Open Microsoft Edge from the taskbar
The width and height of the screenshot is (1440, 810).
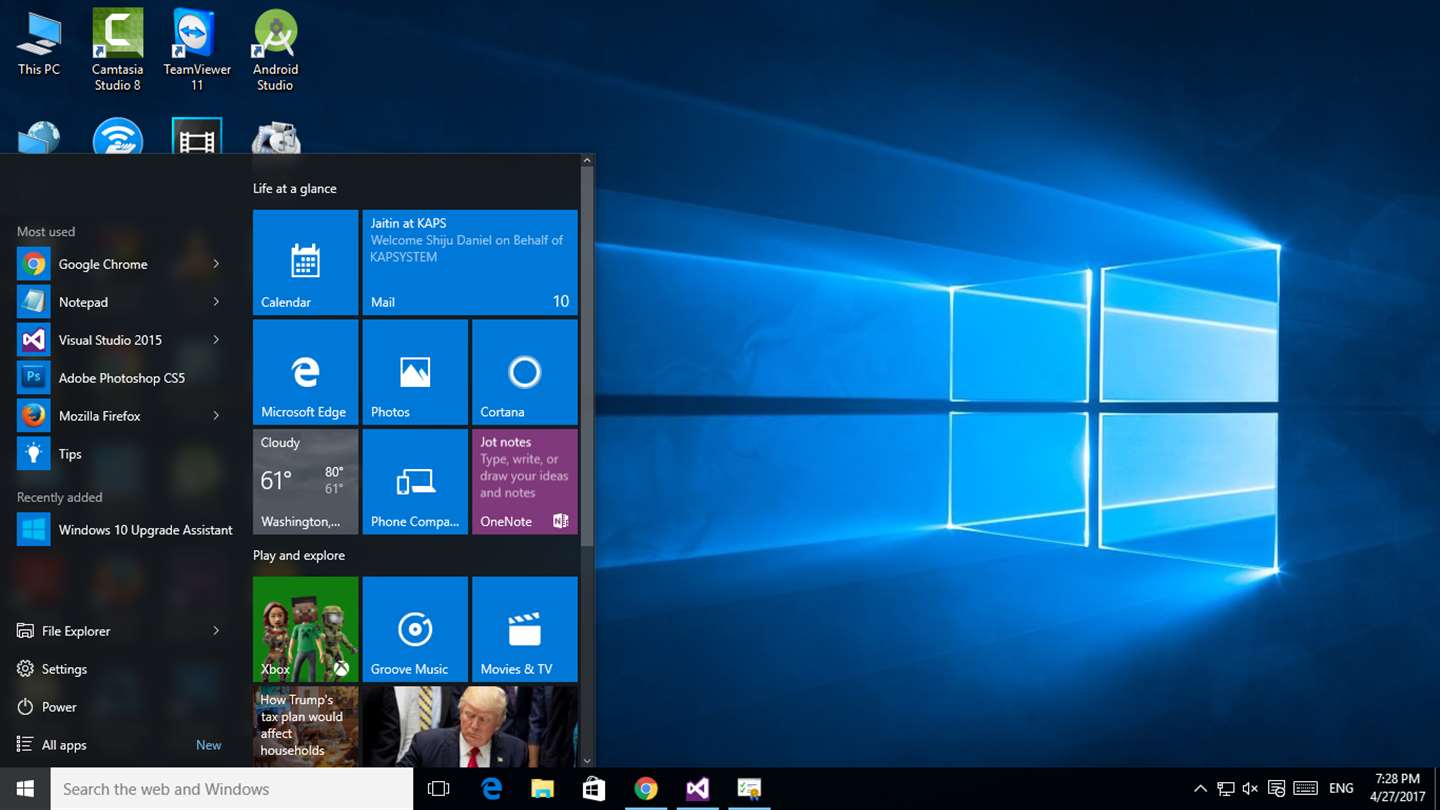click(x=491, y=789)
